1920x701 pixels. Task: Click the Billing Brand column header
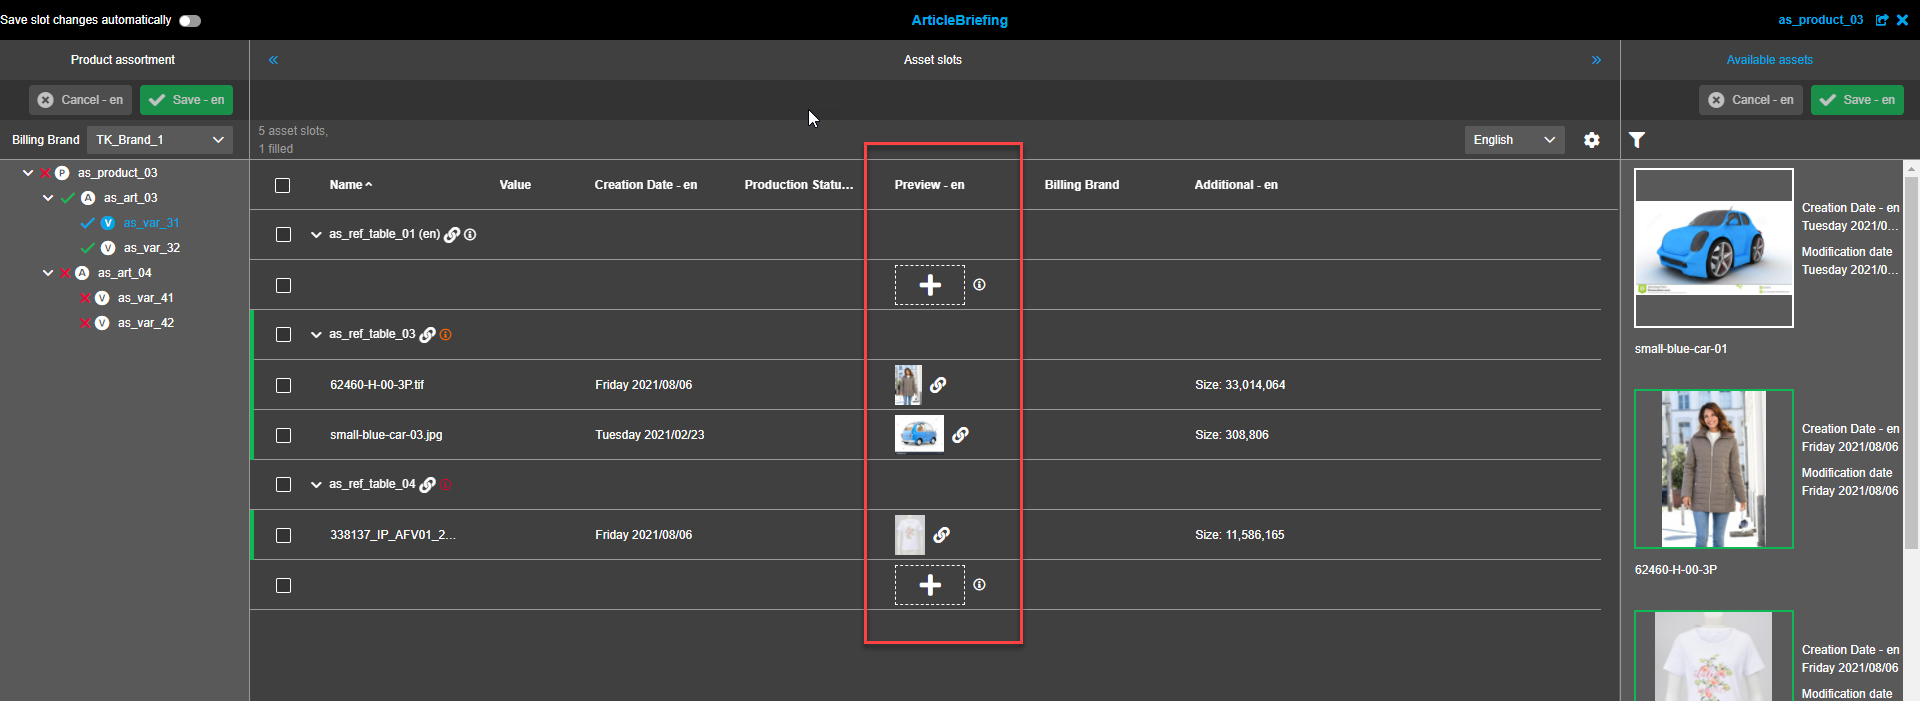1082,185
